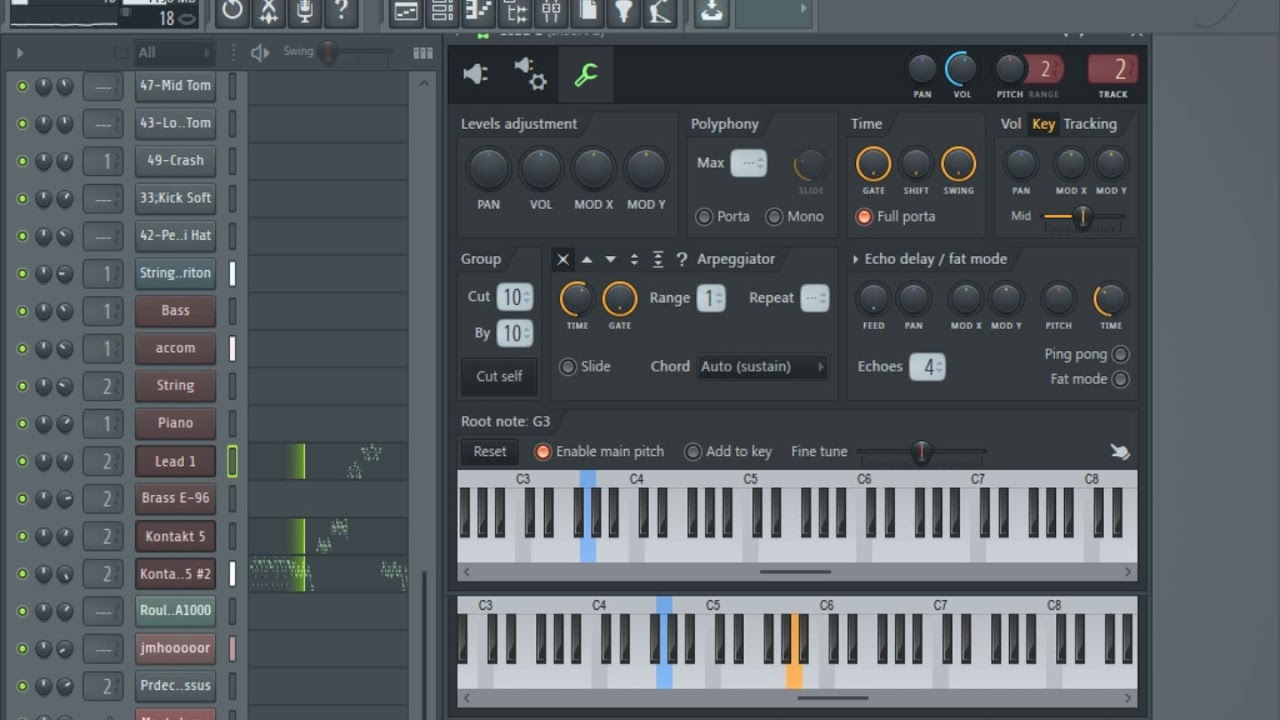Click the arpeggiator off (X) direction icon

point(563,259)
